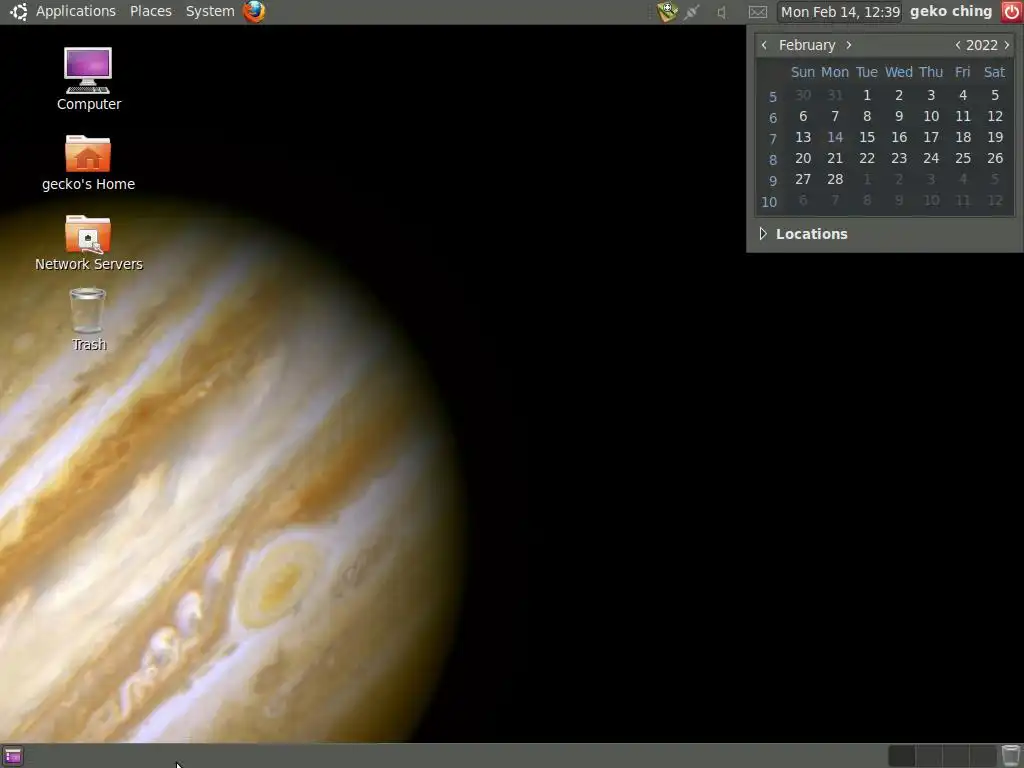Toggle the clock showing Mon Feb 14, 12:39
This screenshot has height=768, width=1024.
[x=840, y=12]
